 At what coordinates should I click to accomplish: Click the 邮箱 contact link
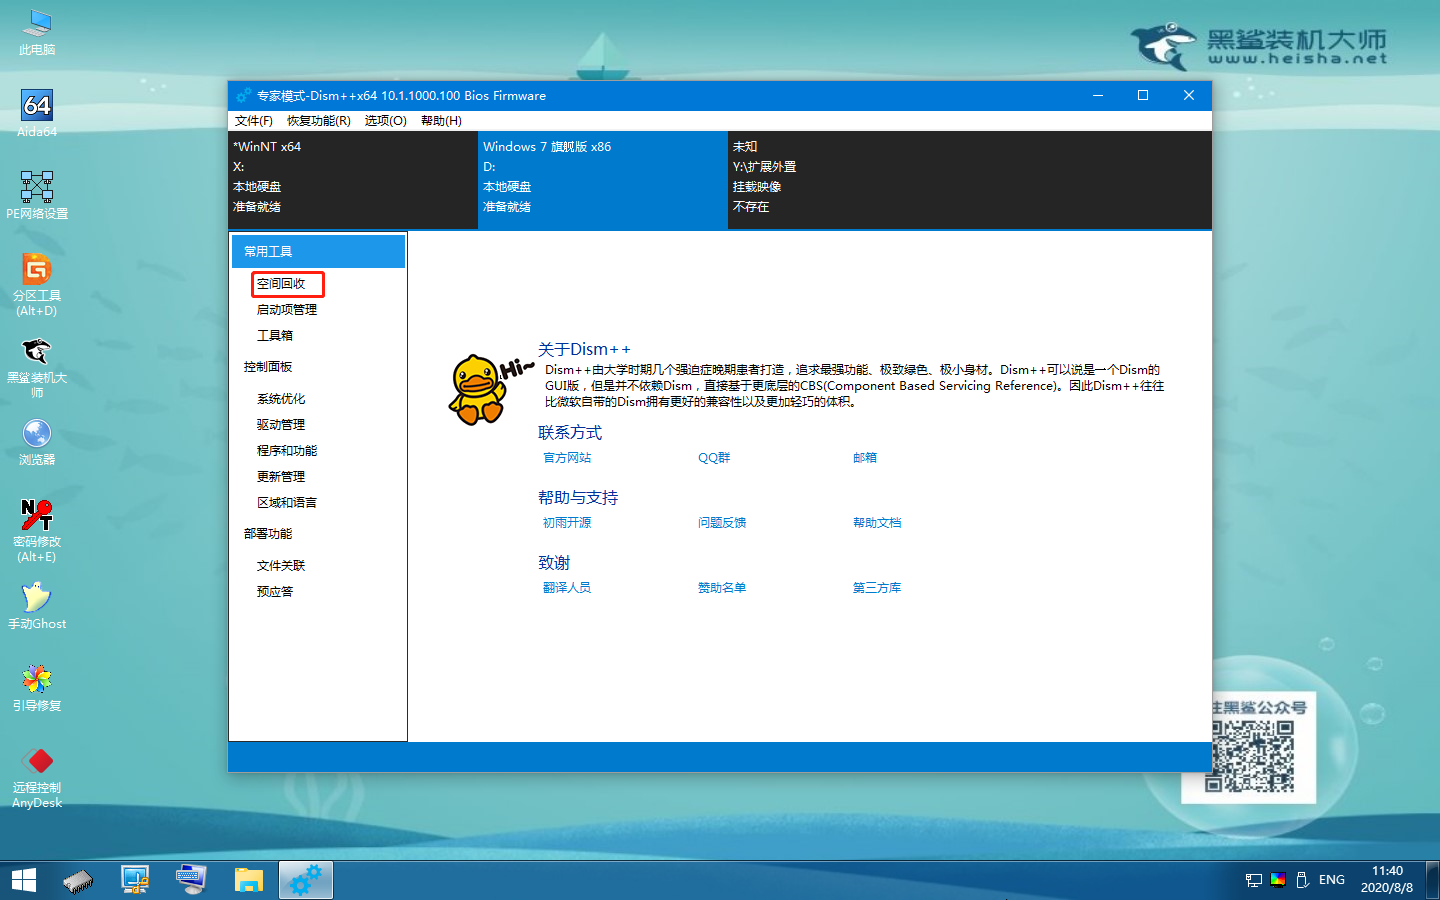(x=865, y=458)
